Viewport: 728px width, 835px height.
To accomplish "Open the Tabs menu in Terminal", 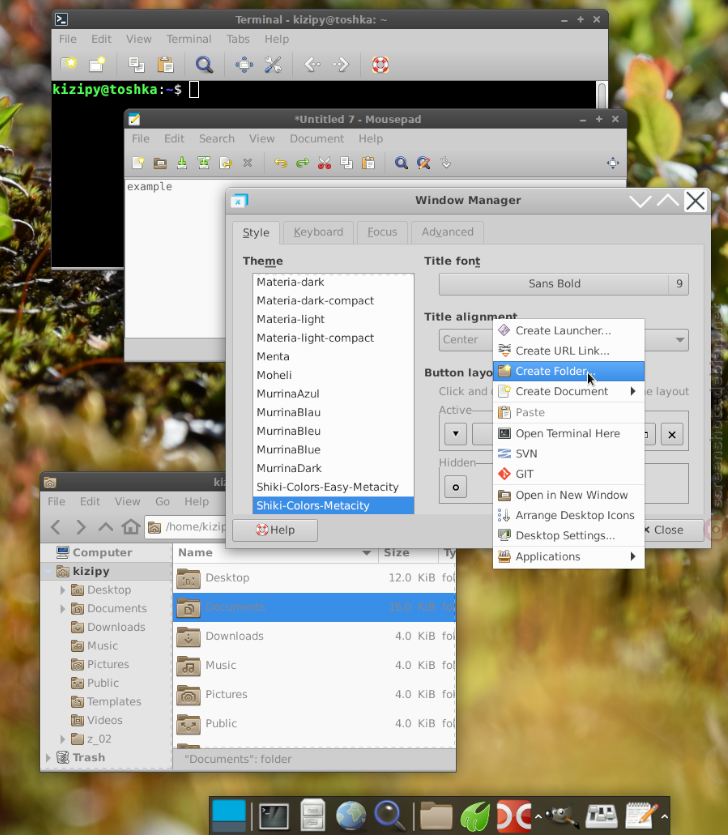I will [x=238, y=39].
